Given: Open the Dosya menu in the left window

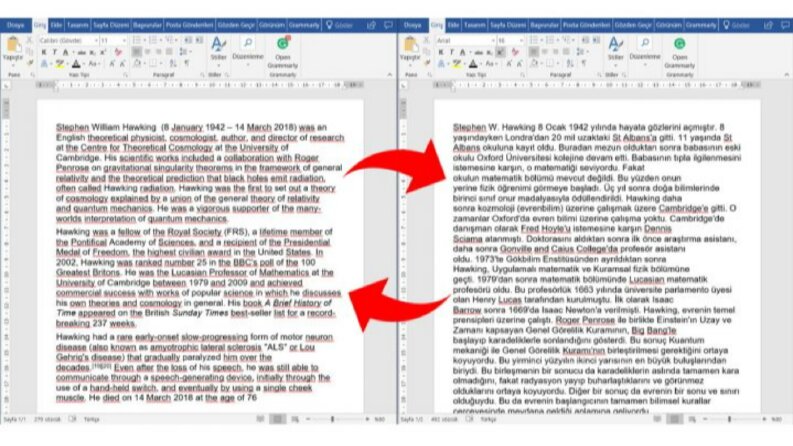Looking at the screenshot, I should (x=16, y=25).
